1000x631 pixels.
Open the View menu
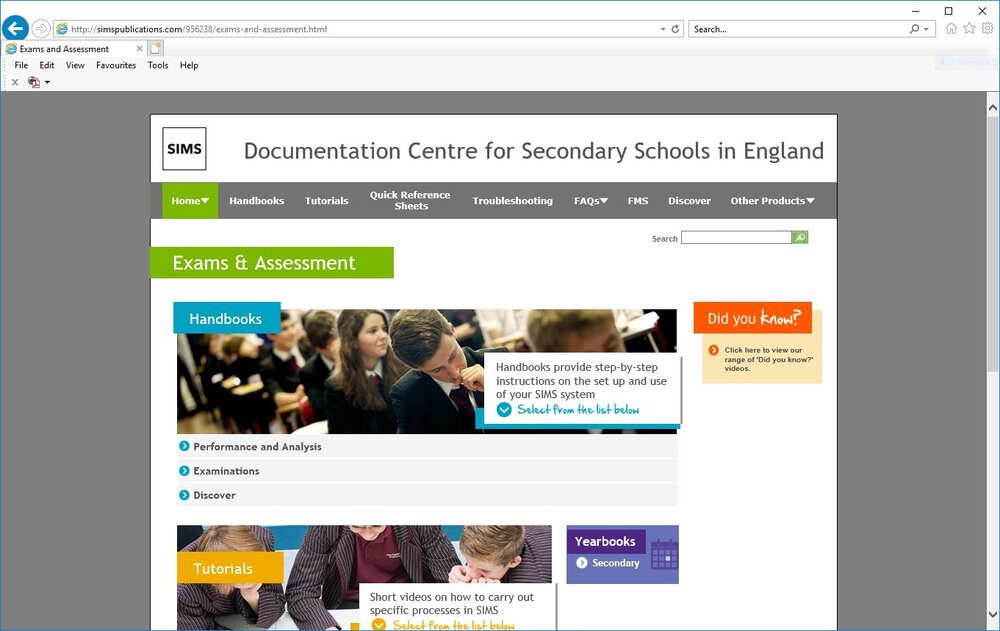pyautogui.click(x=75, y=65)
